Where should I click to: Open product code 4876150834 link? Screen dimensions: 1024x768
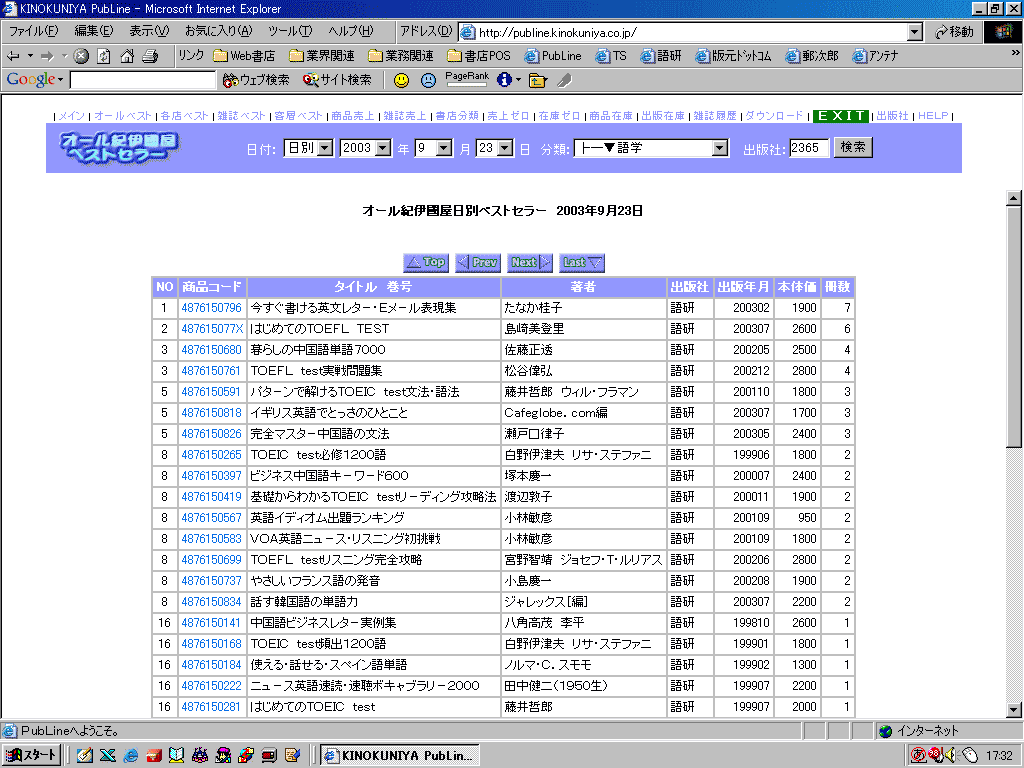[212, 601]
